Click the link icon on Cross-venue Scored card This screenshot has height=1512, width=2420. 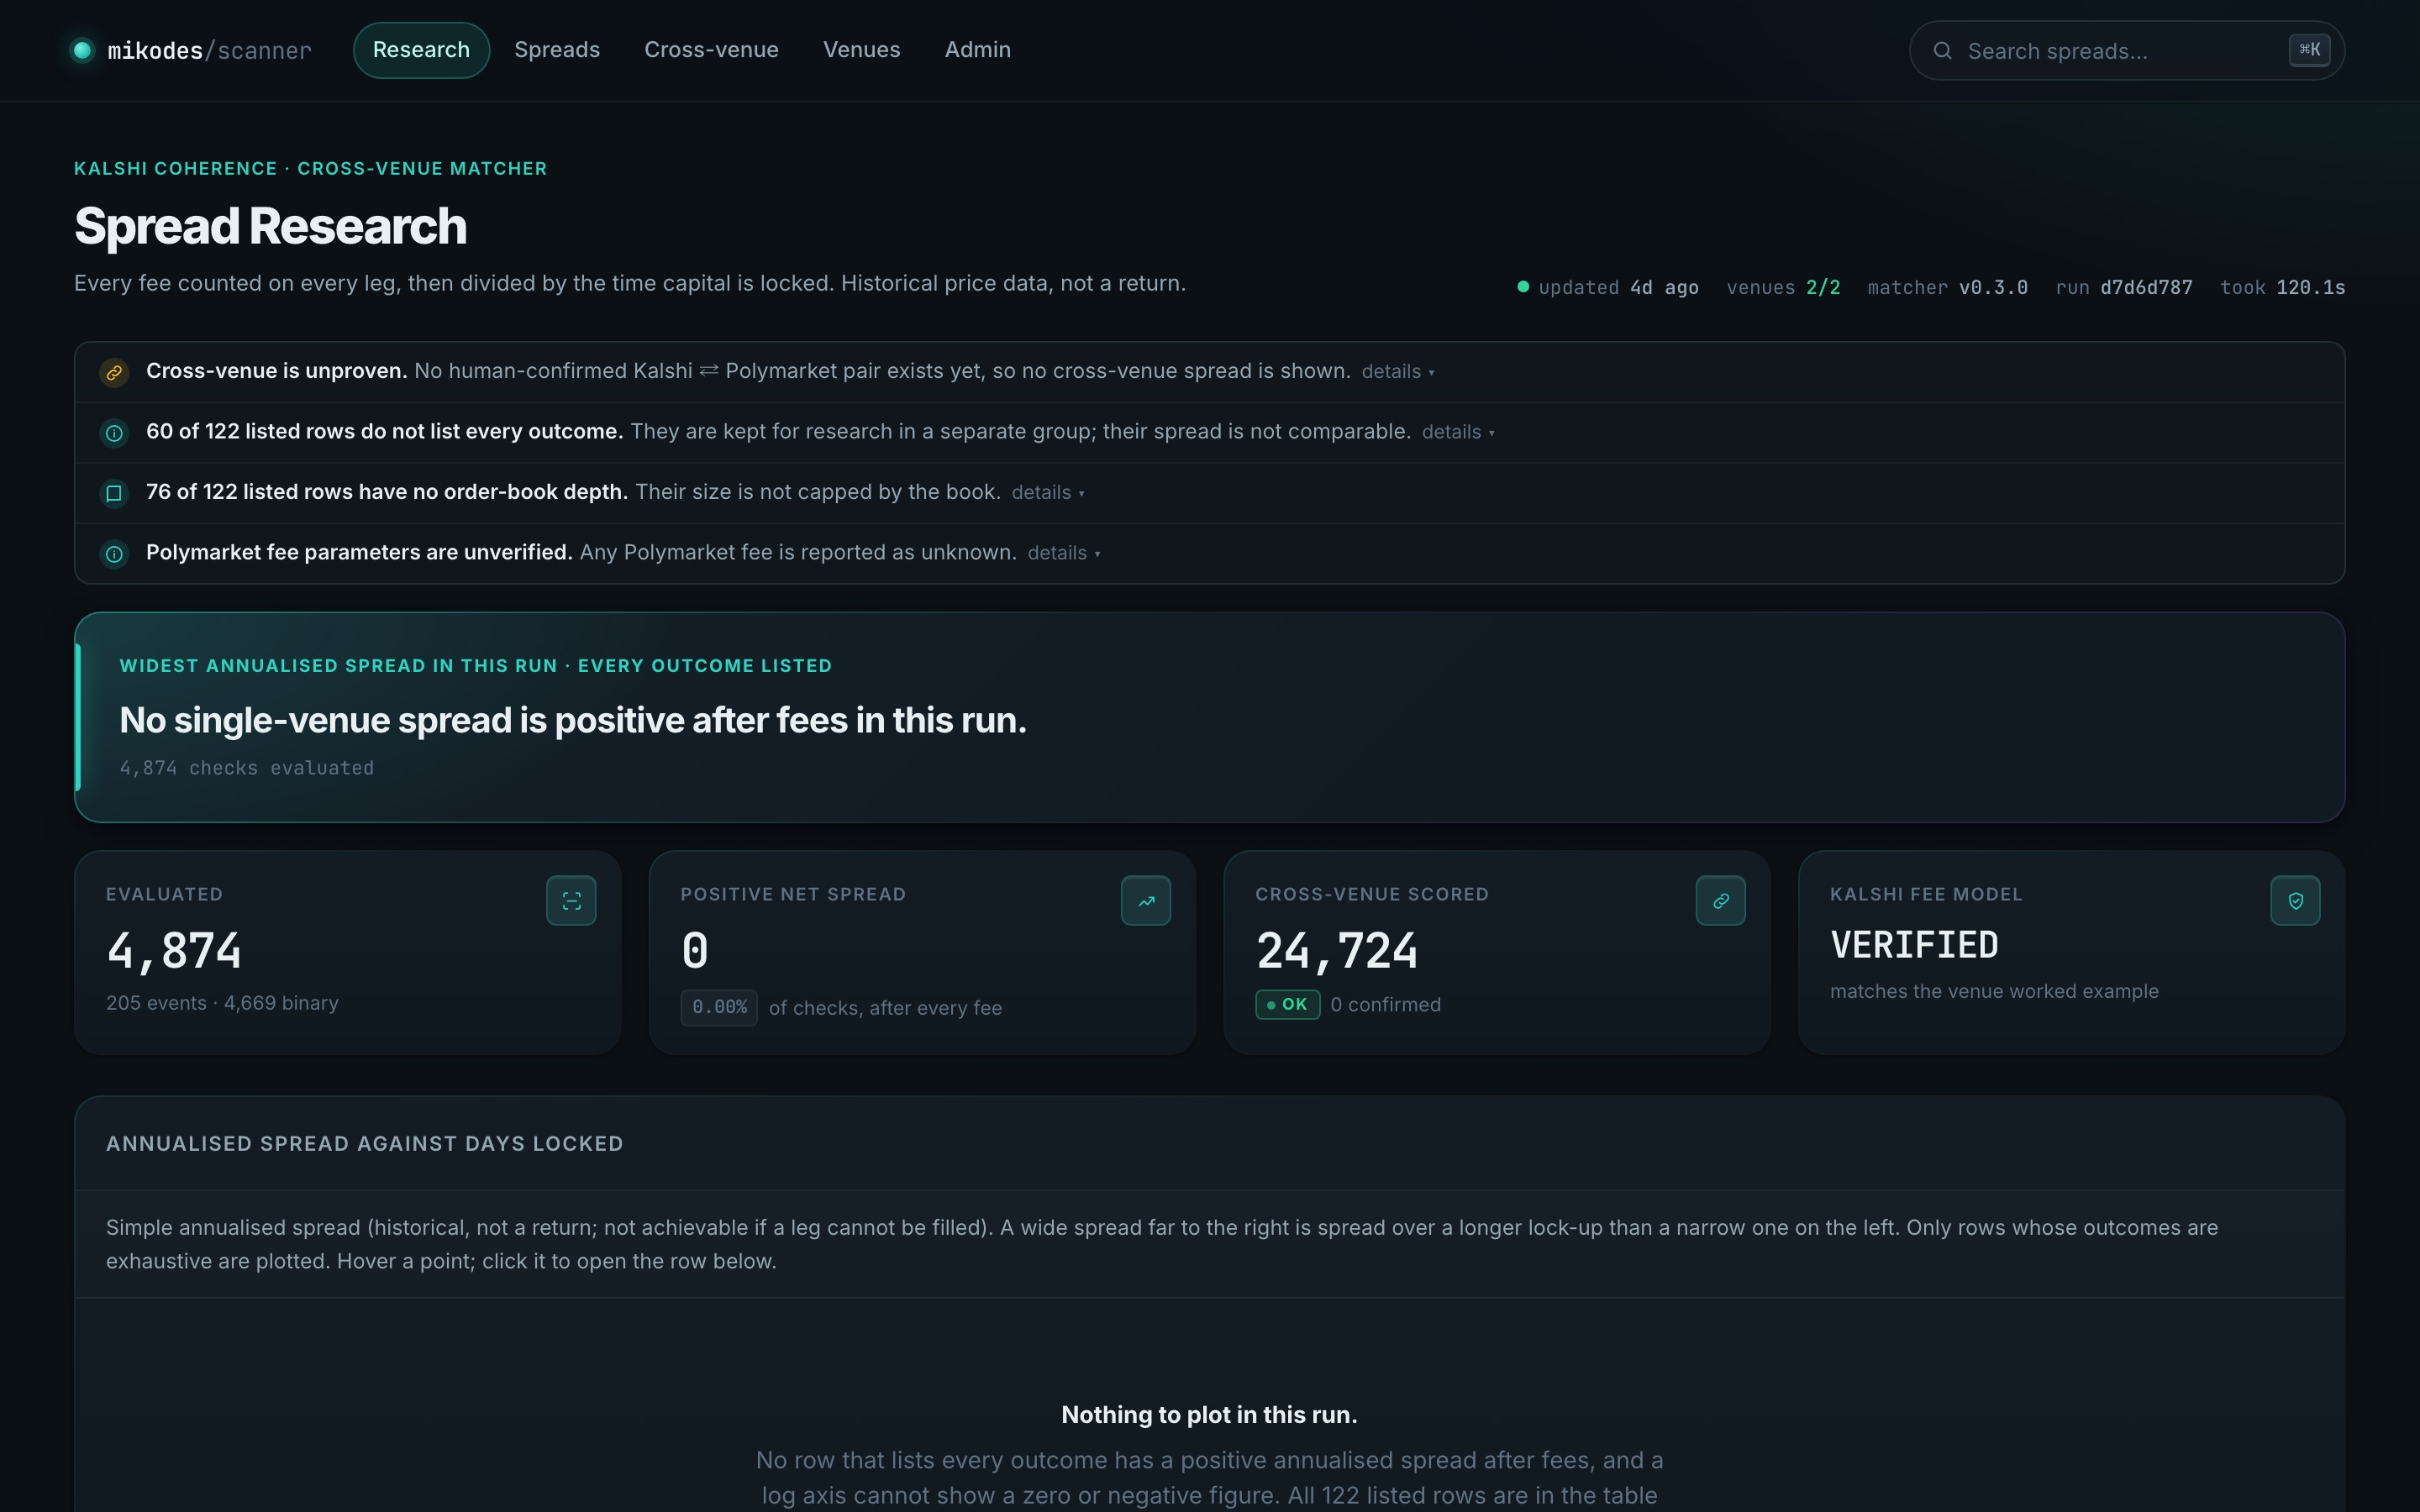point(1720,900)
